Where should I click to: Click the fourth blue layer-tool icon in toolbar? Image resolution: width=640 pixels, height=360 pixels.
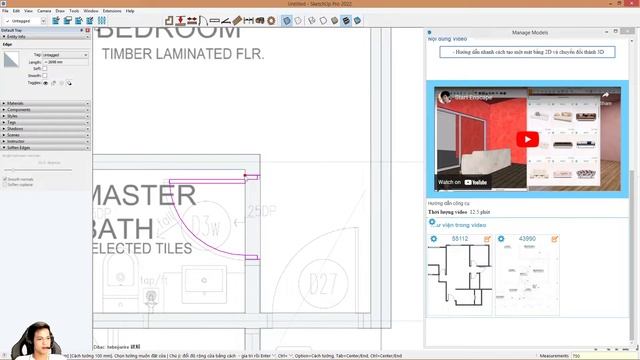90,20
